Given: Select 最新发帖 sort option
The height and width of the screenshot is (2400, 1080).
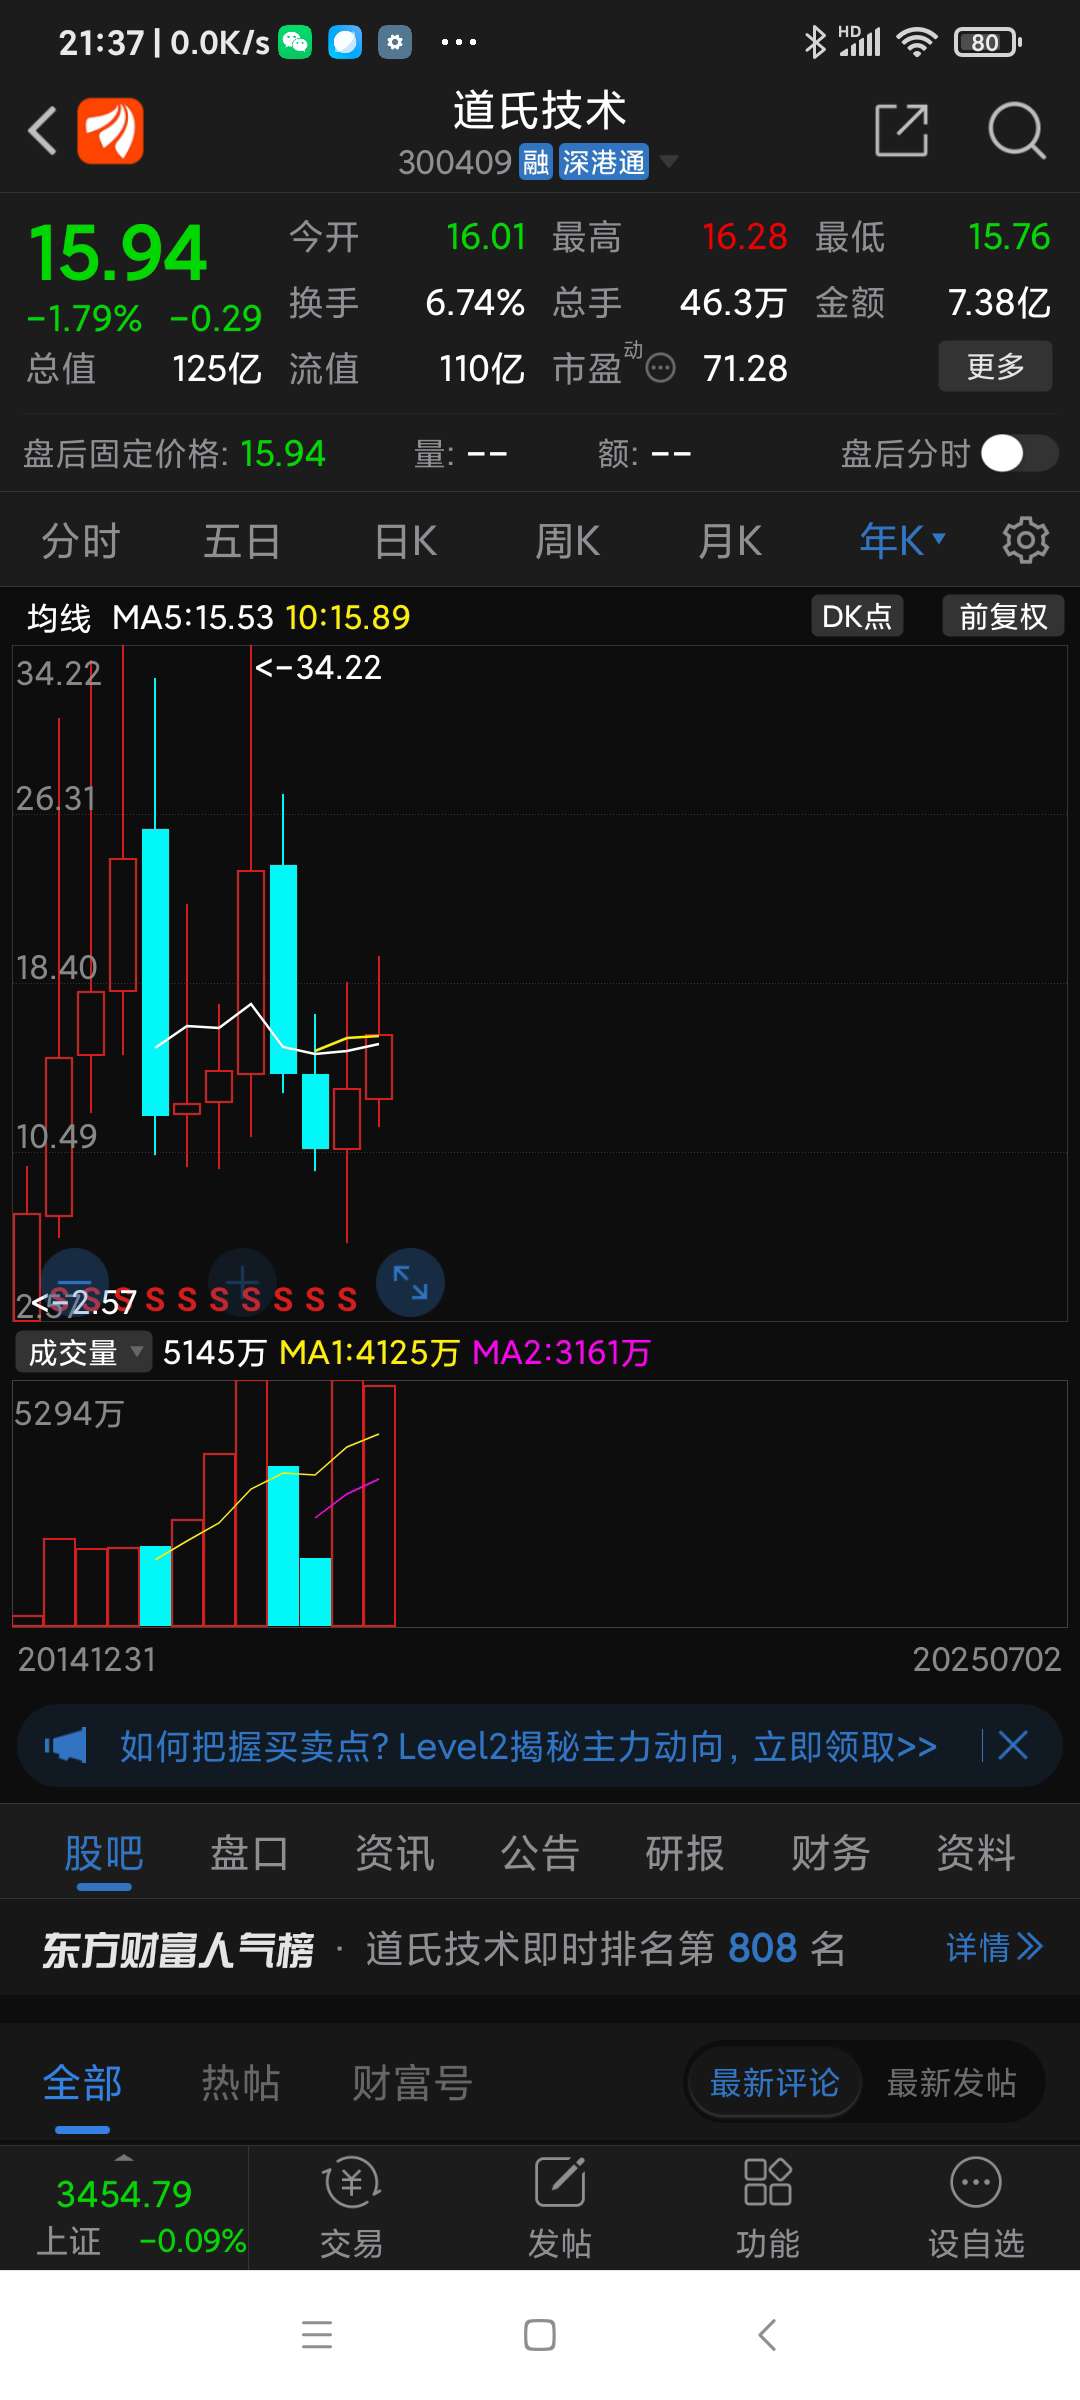Looking at the screenshot, I should [952, 2083].
